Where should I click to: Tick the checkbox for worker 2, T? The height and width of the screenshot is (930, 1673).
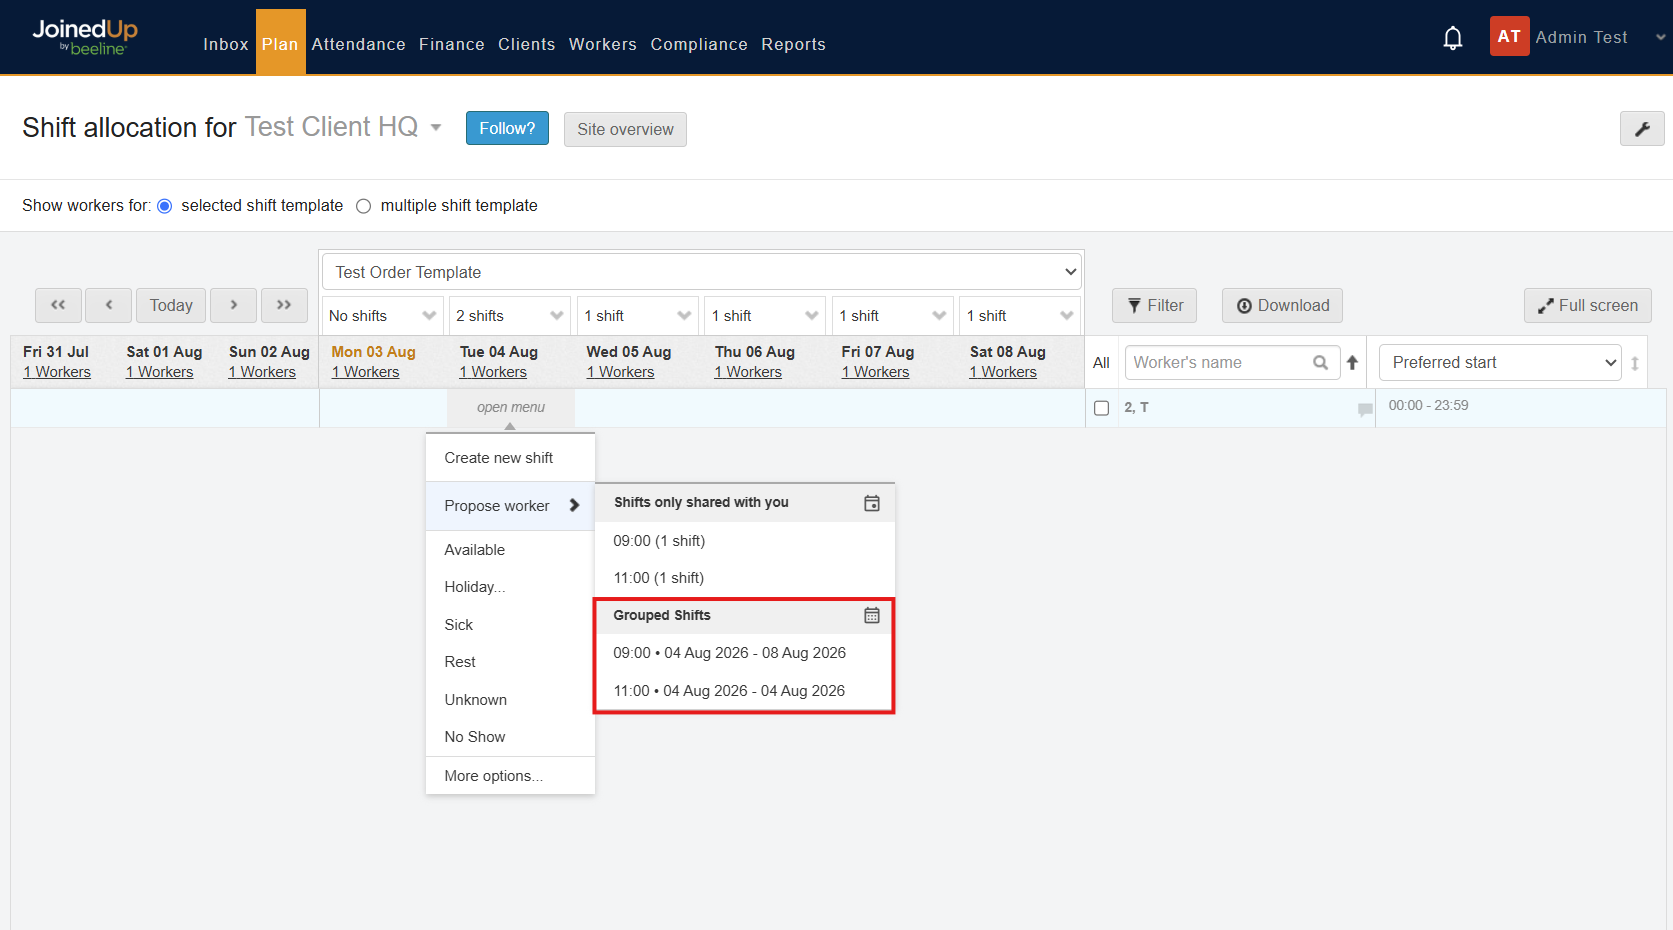pos(1102,408)
